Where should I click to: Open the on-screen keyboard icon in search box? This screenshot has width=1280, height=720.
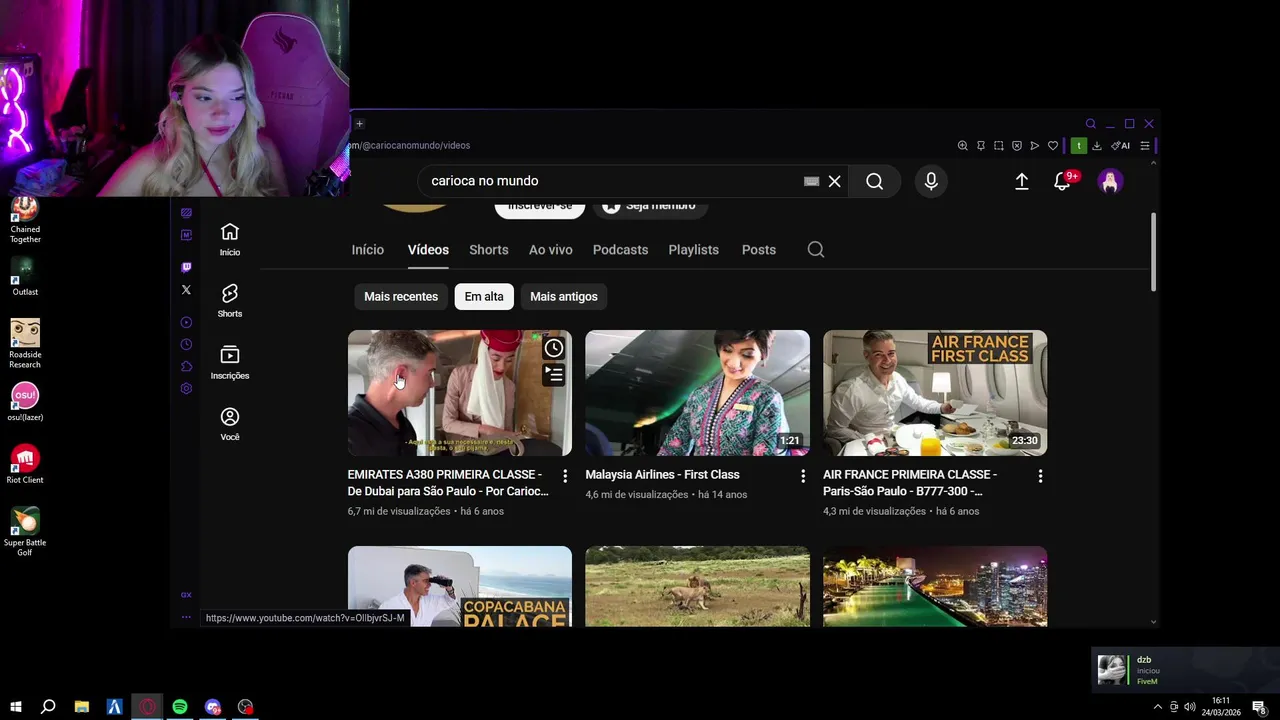[811, 181]
